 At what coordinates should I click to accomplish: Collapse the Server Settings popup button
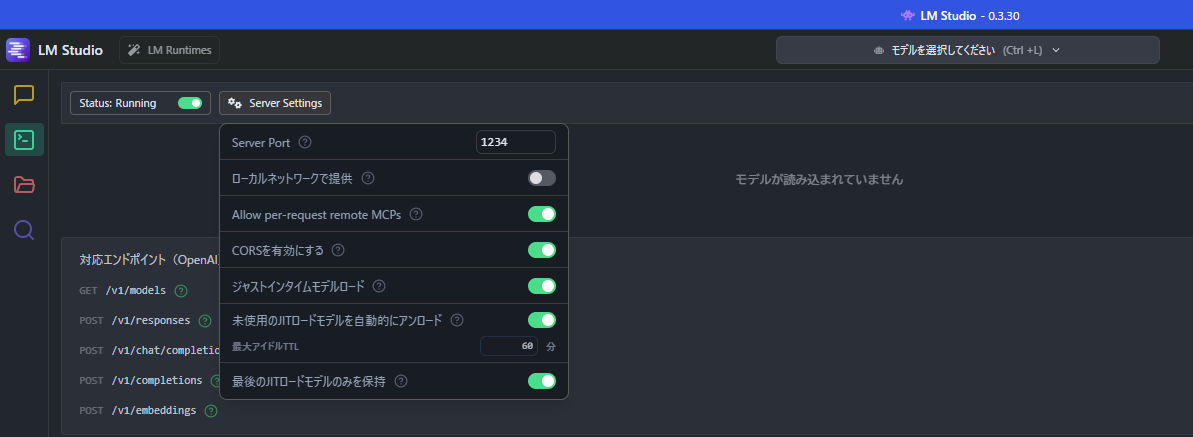(x=275, y=103)
